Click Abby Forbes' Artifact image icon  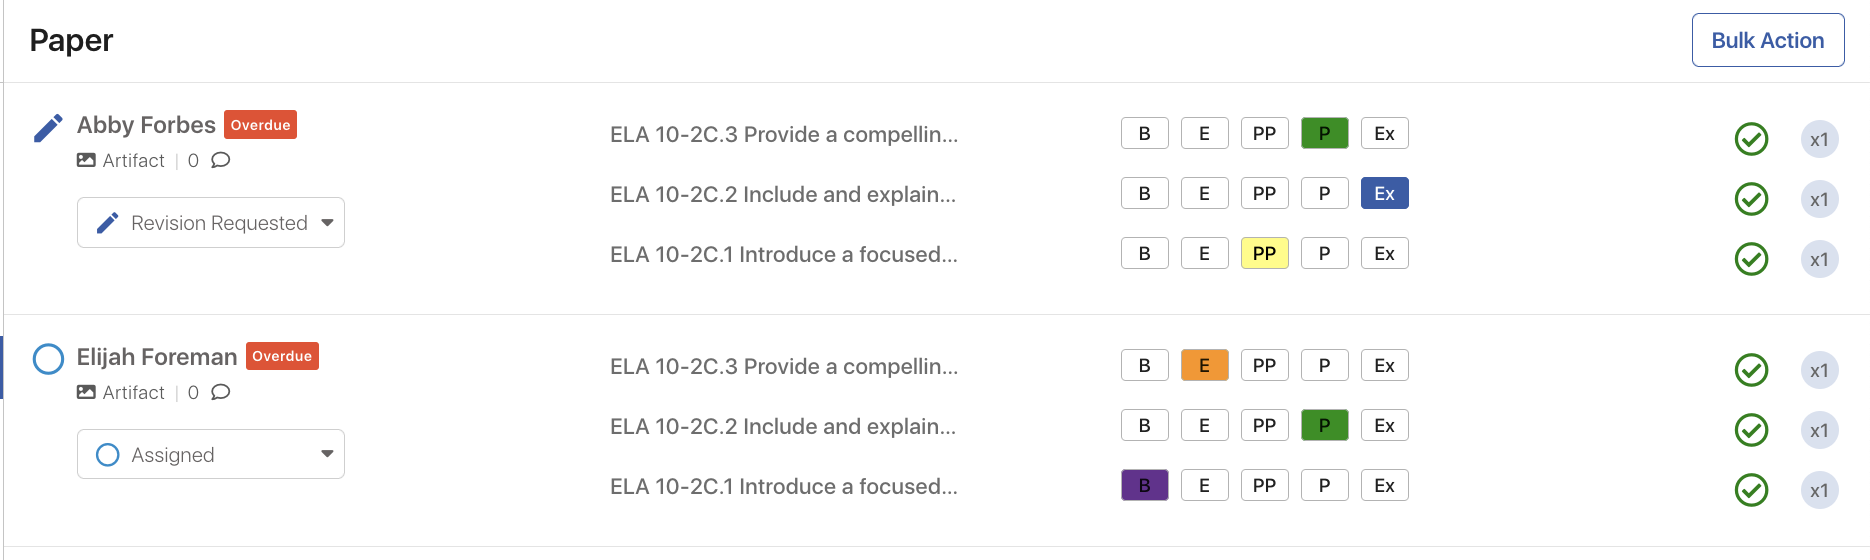tap(87, 160)
